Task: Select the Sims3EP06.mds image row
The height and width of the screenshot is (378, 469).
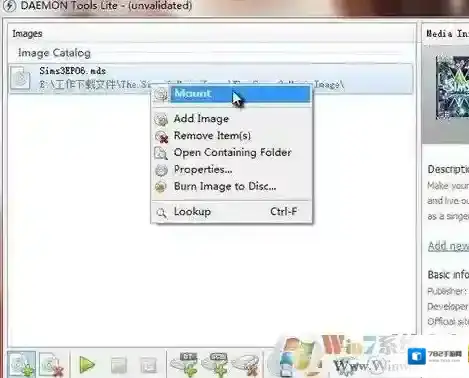Action: click(x=211, y=79)
